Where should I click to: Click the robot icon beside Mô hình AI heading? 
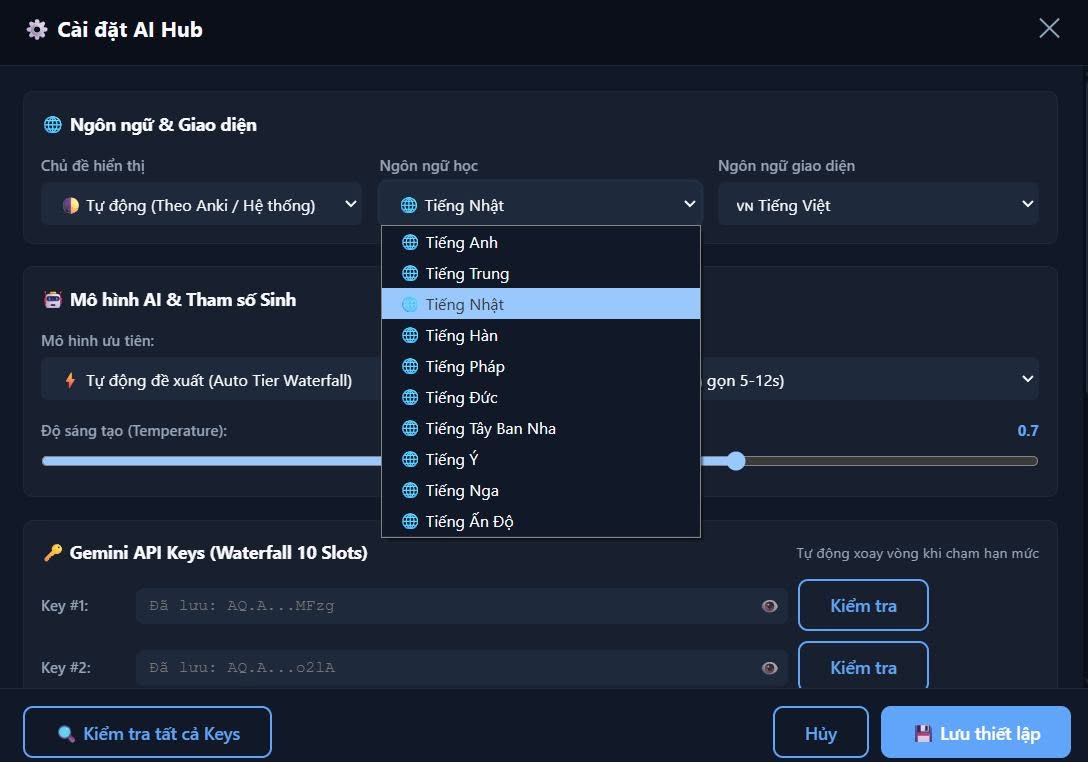(53, 300)
